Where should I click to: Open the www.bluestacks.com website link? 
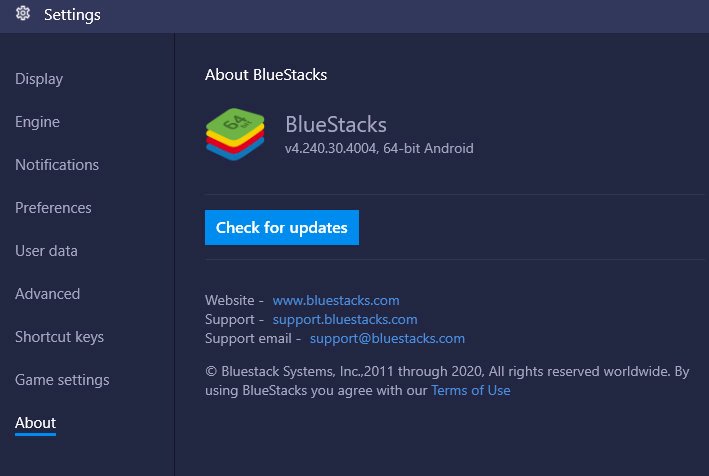(x=336, y=300)
